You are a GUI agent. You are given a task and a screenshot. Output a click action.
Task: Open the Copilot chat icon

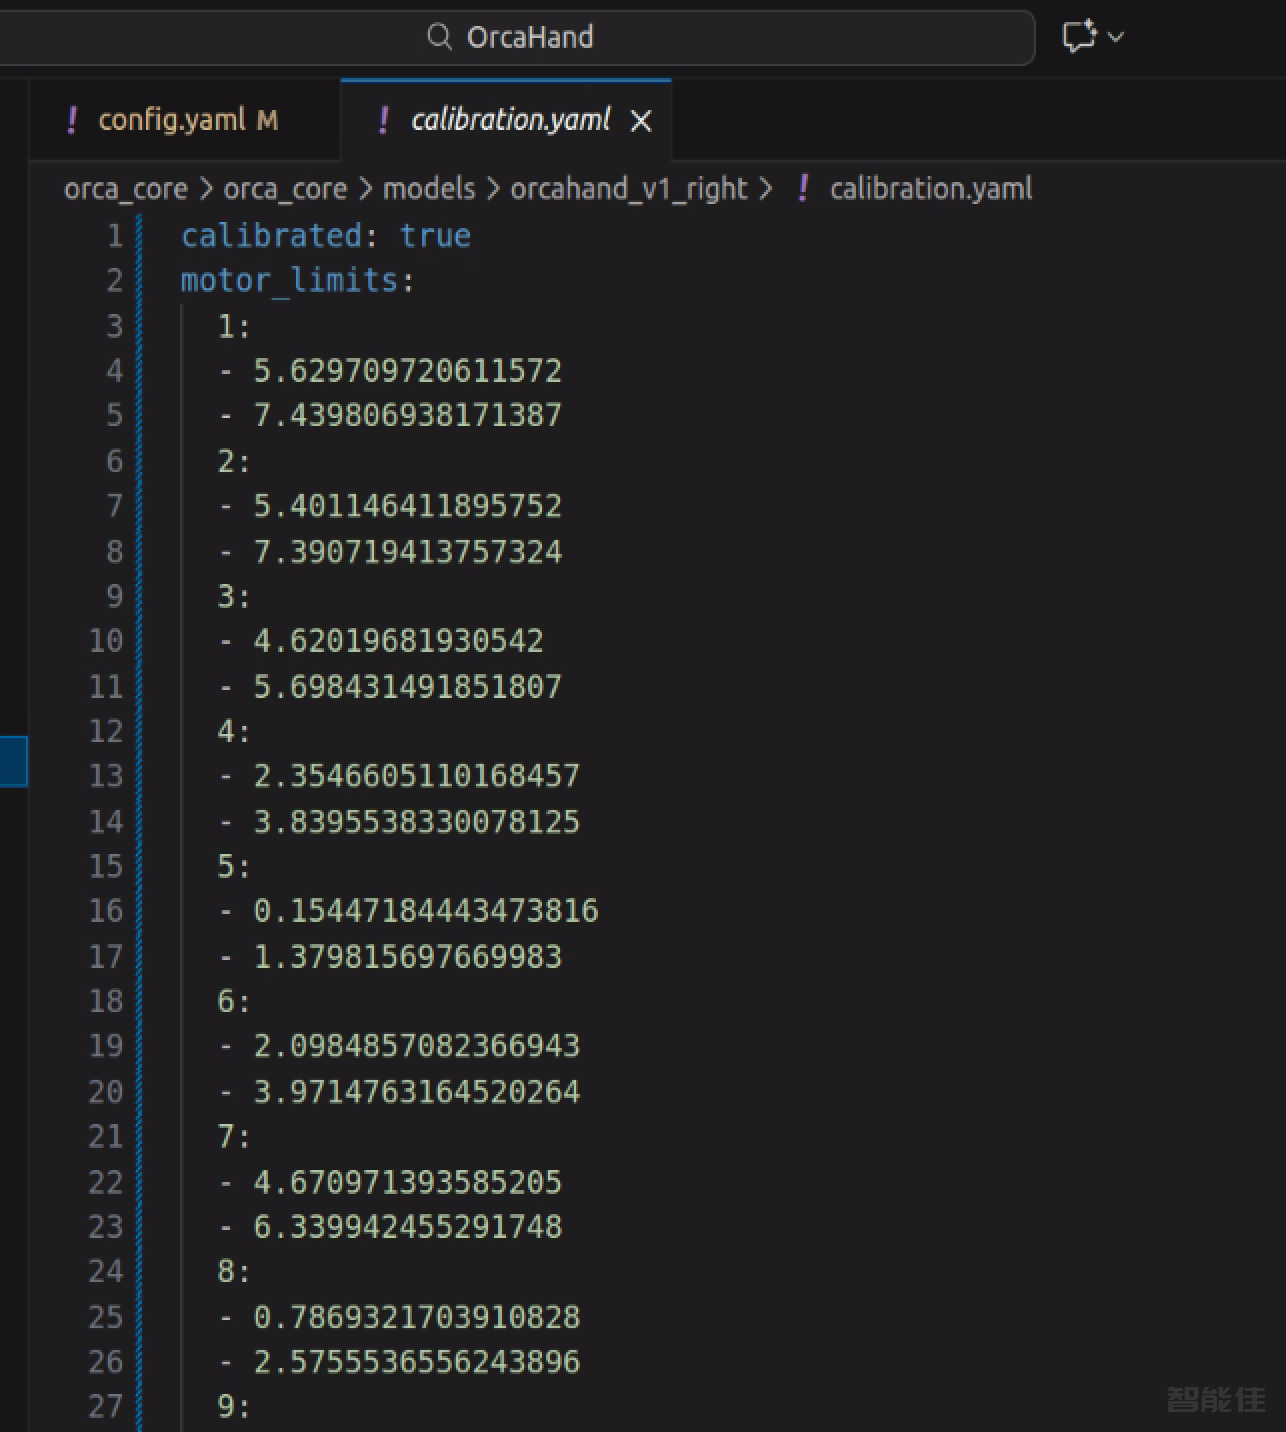click(1079, 37)
